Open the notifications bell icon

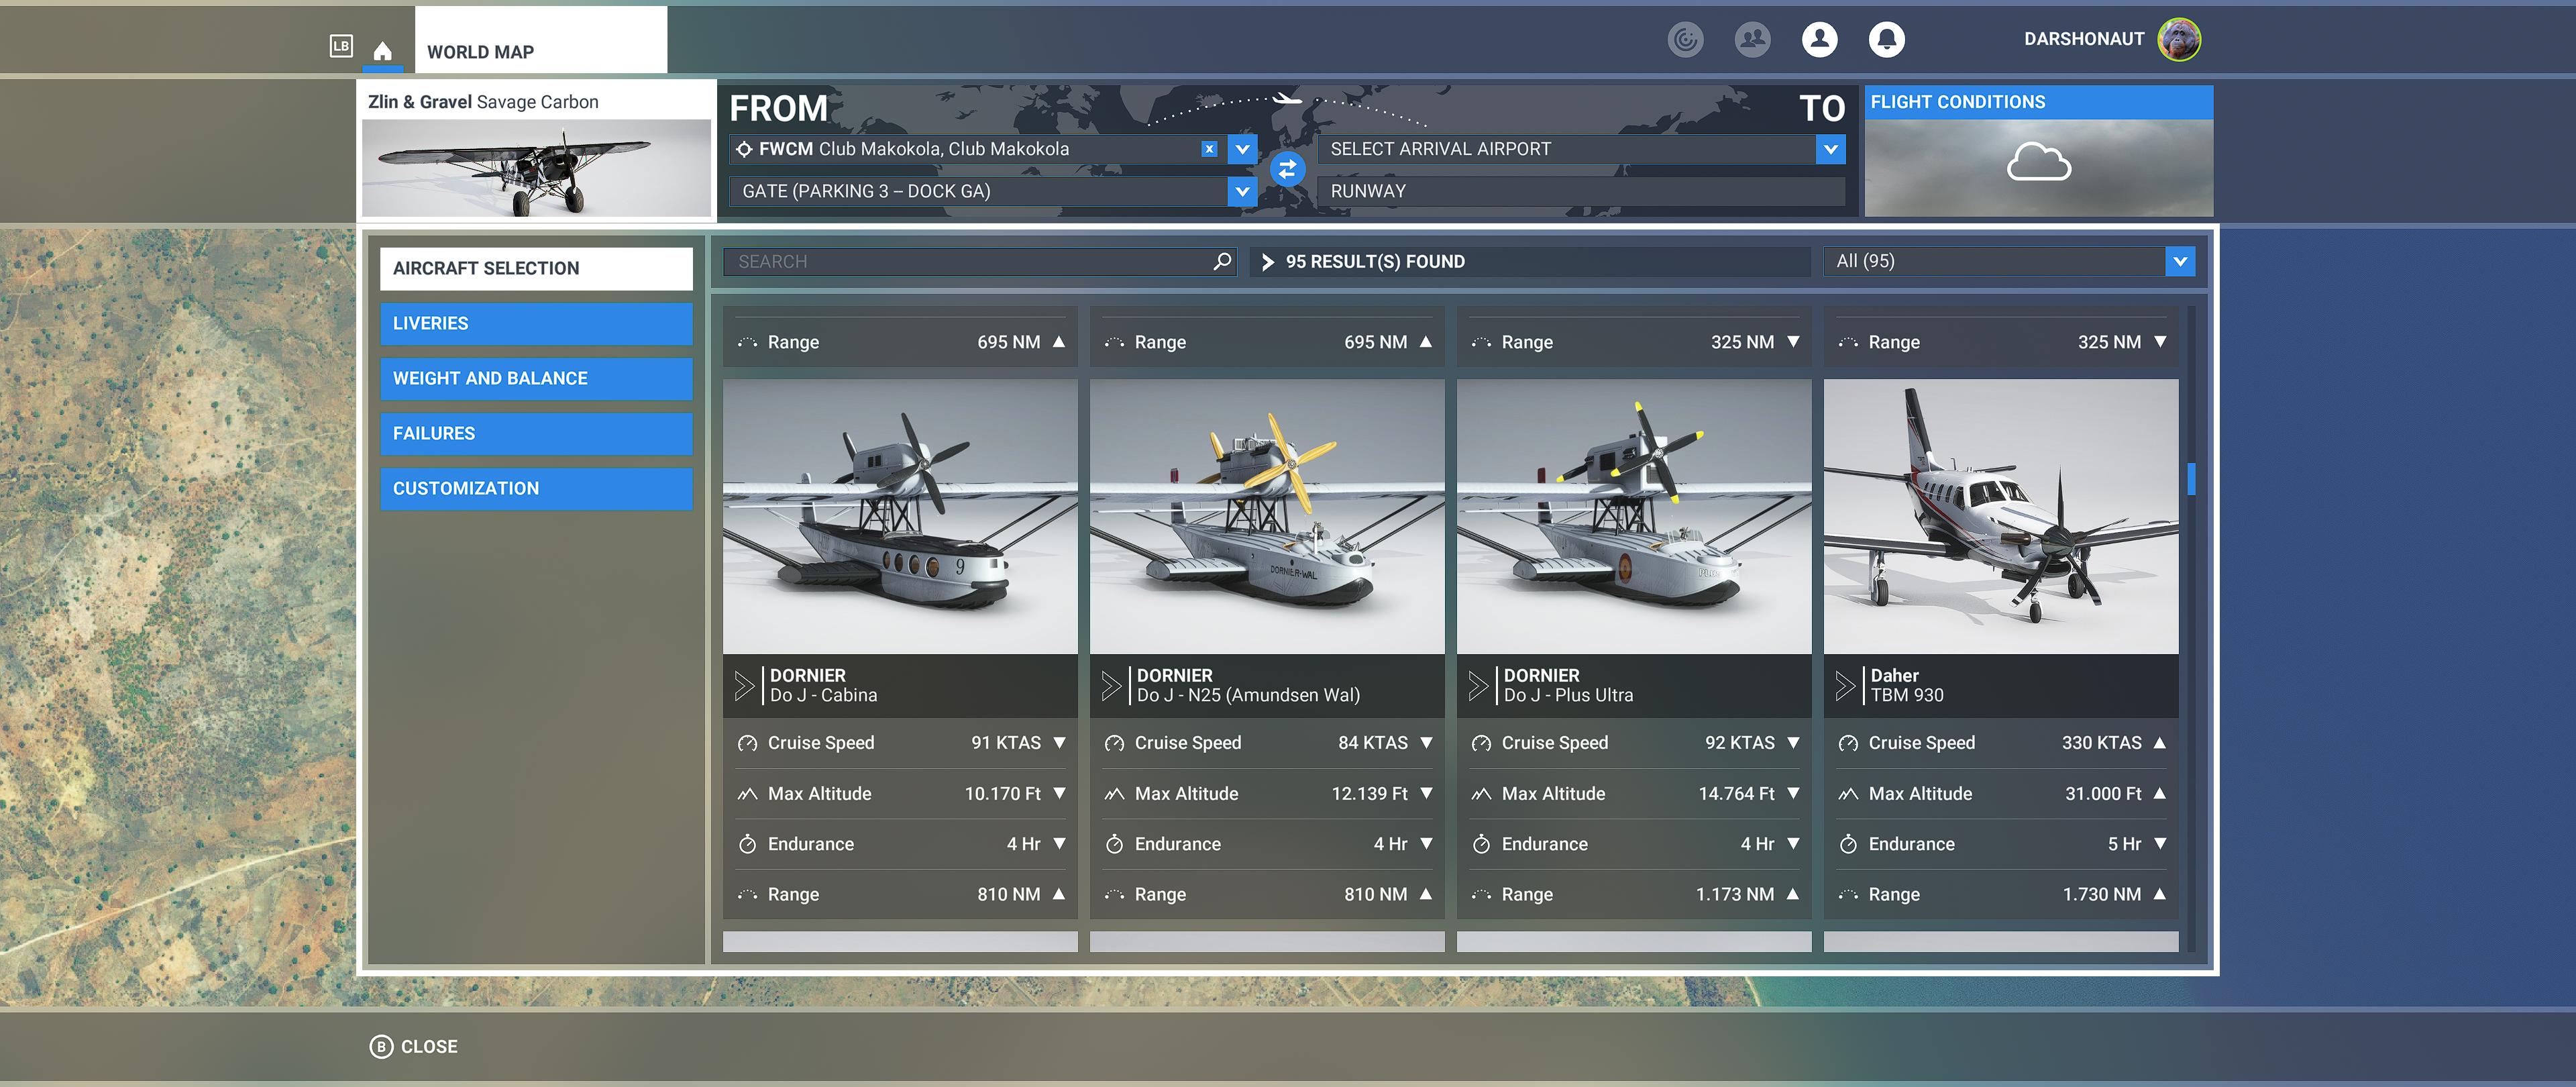coord(1886,39)
